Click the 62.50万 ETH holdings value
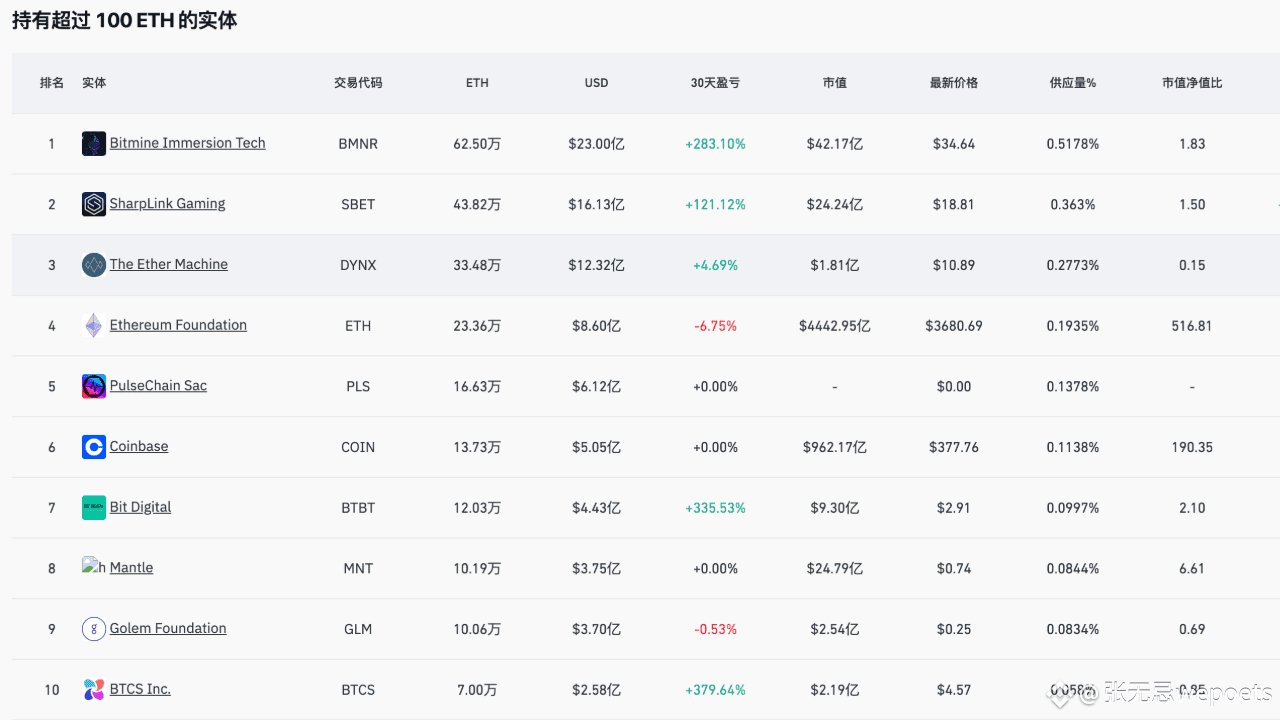 (x=477, y=144)
